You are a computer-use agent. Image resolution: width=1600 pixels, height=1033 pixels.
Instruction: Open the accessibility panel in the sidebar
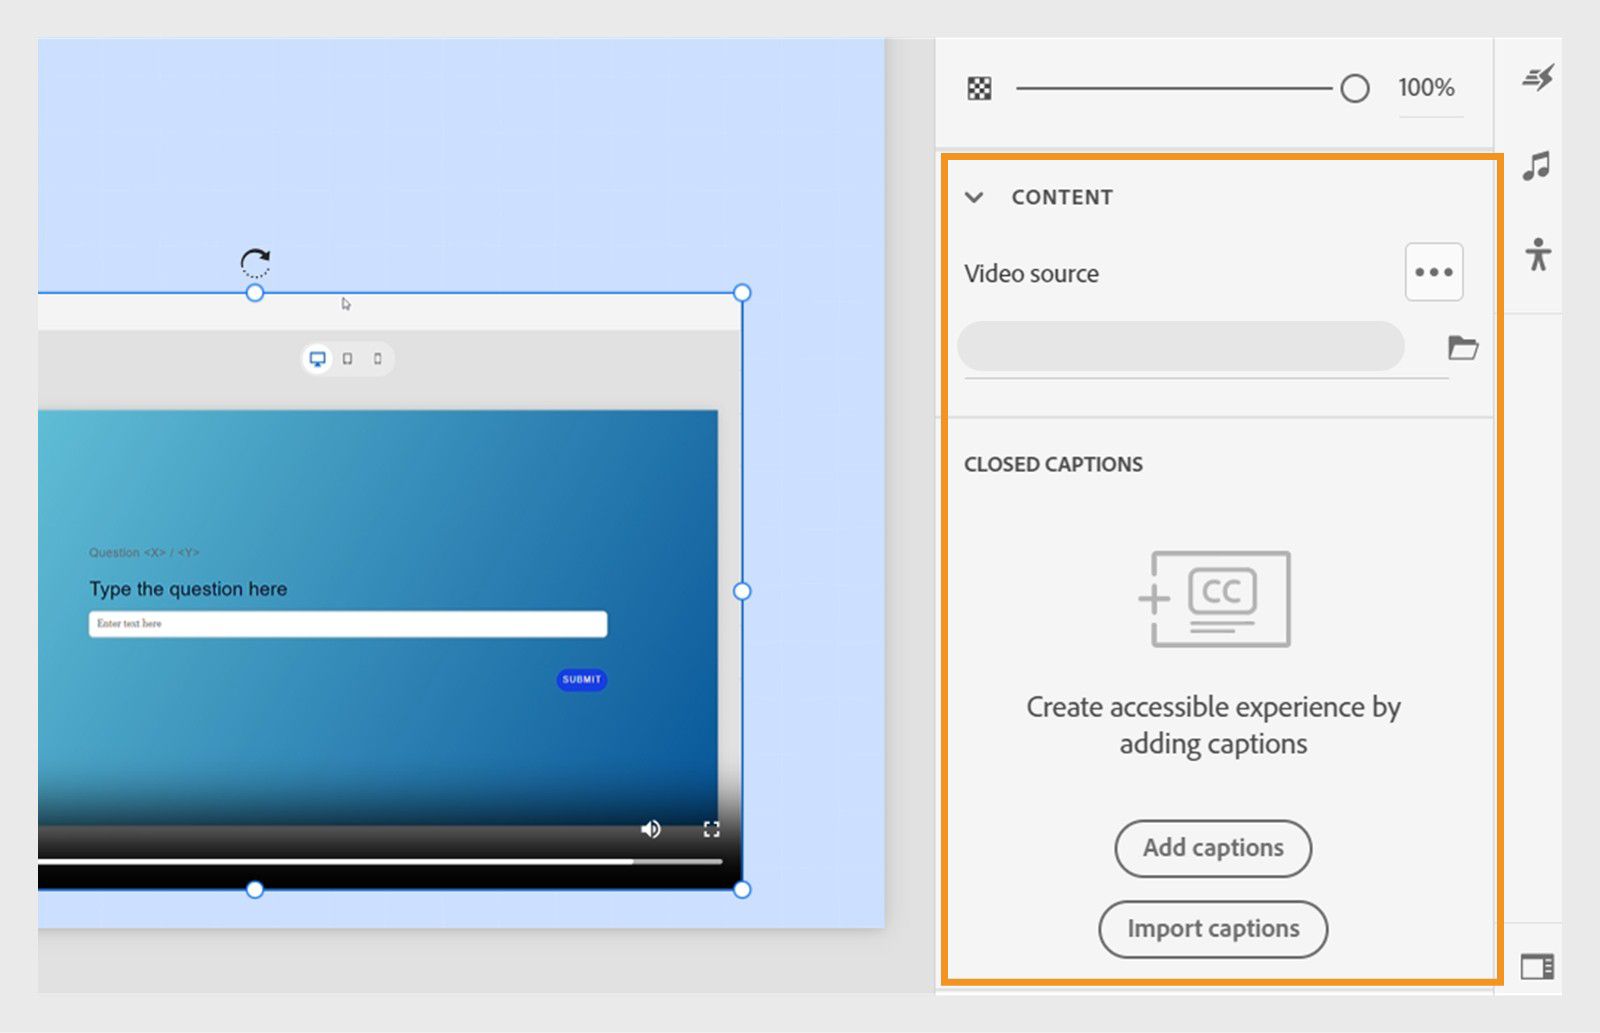(x=1537, y=257)
